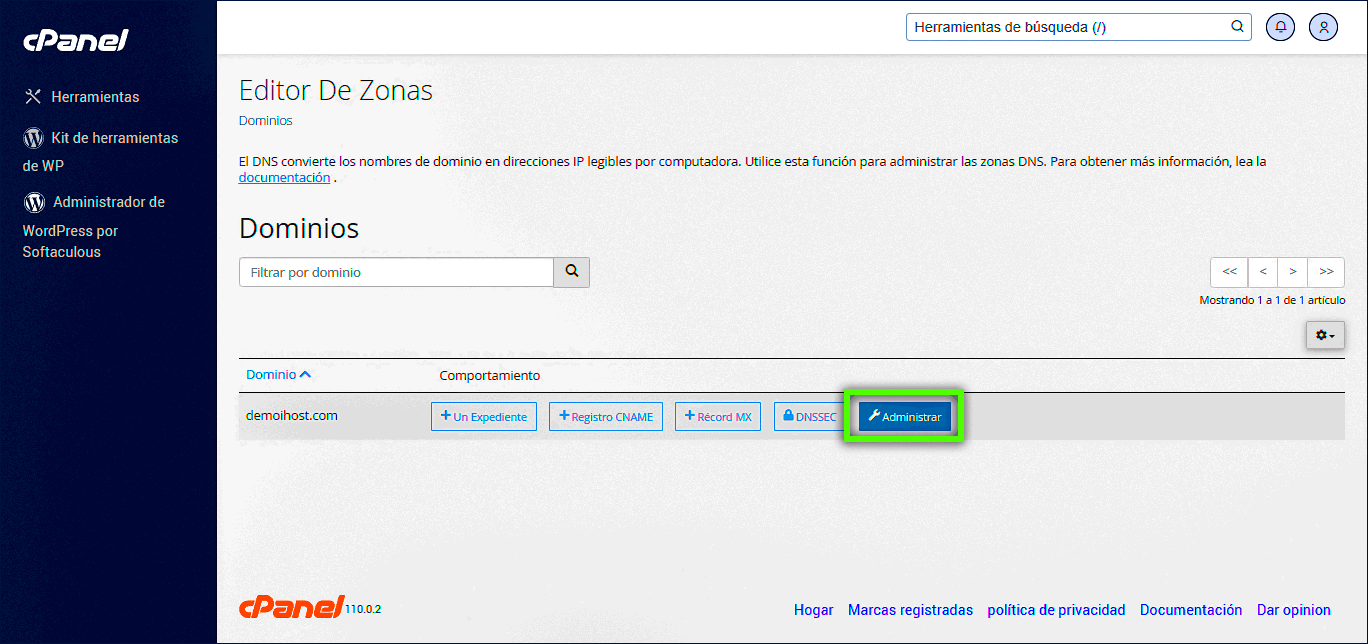Viewport: 1368px width, 644px height.
Task: Add a Registro CNAME record
Action: 606,417
